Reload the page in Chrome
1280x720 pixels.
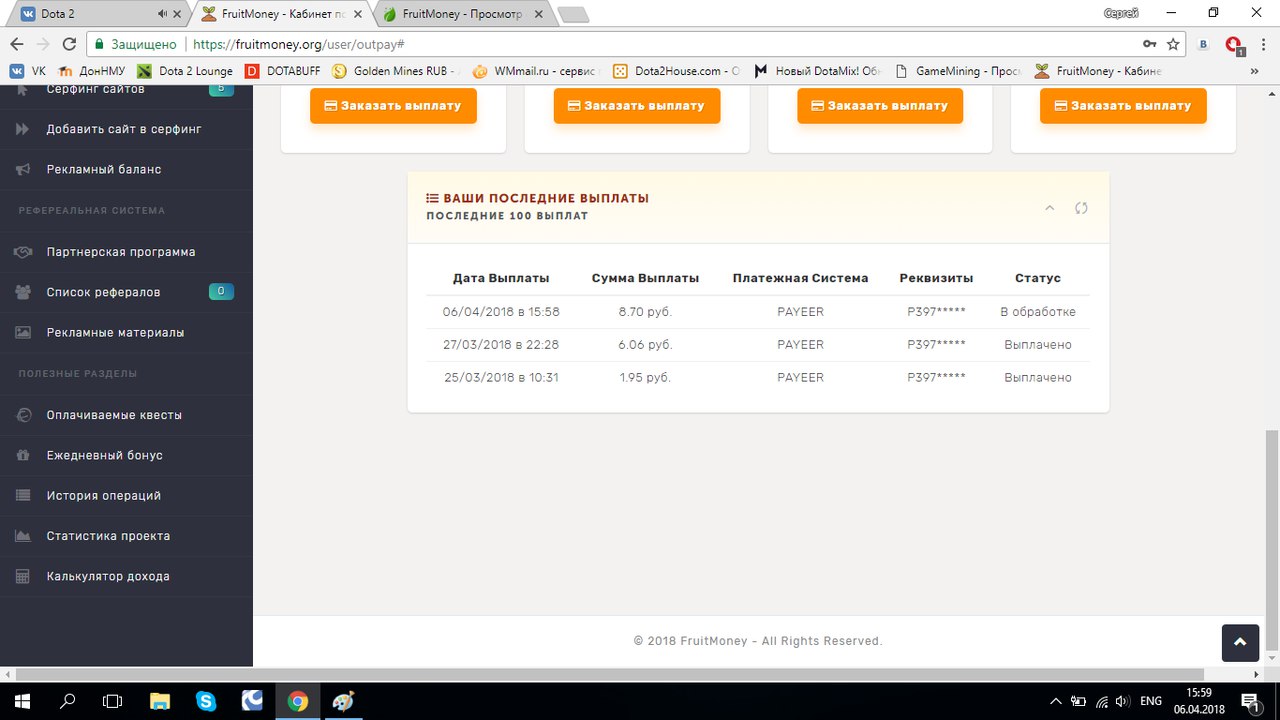tap(69, 44)
